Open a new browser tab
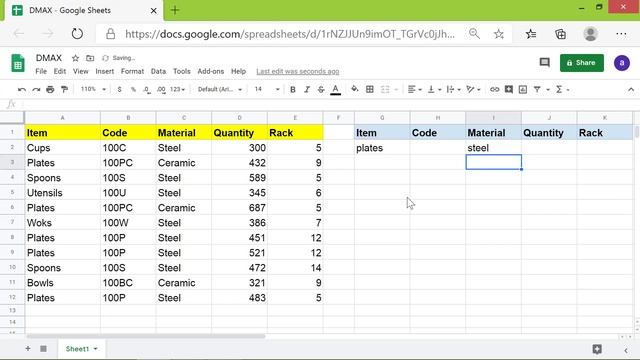This screenshot has width=640, height=360. point(175,10)
